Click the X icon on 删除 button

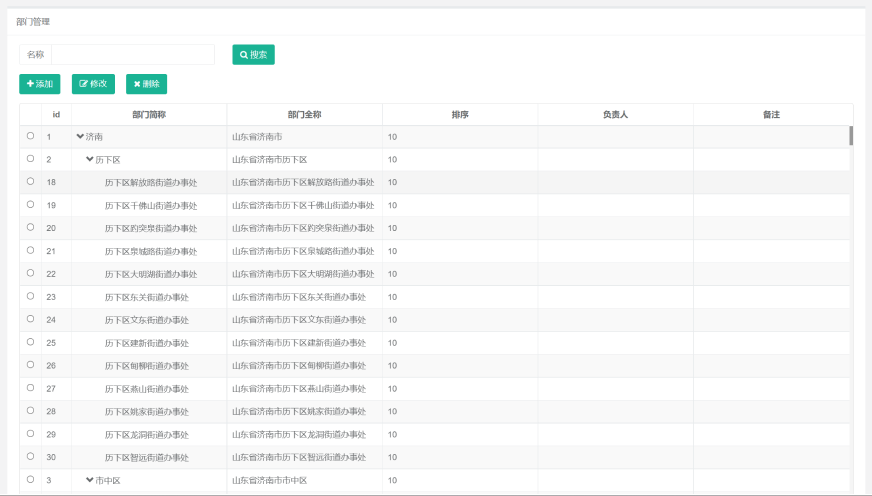tap(137, 84)
